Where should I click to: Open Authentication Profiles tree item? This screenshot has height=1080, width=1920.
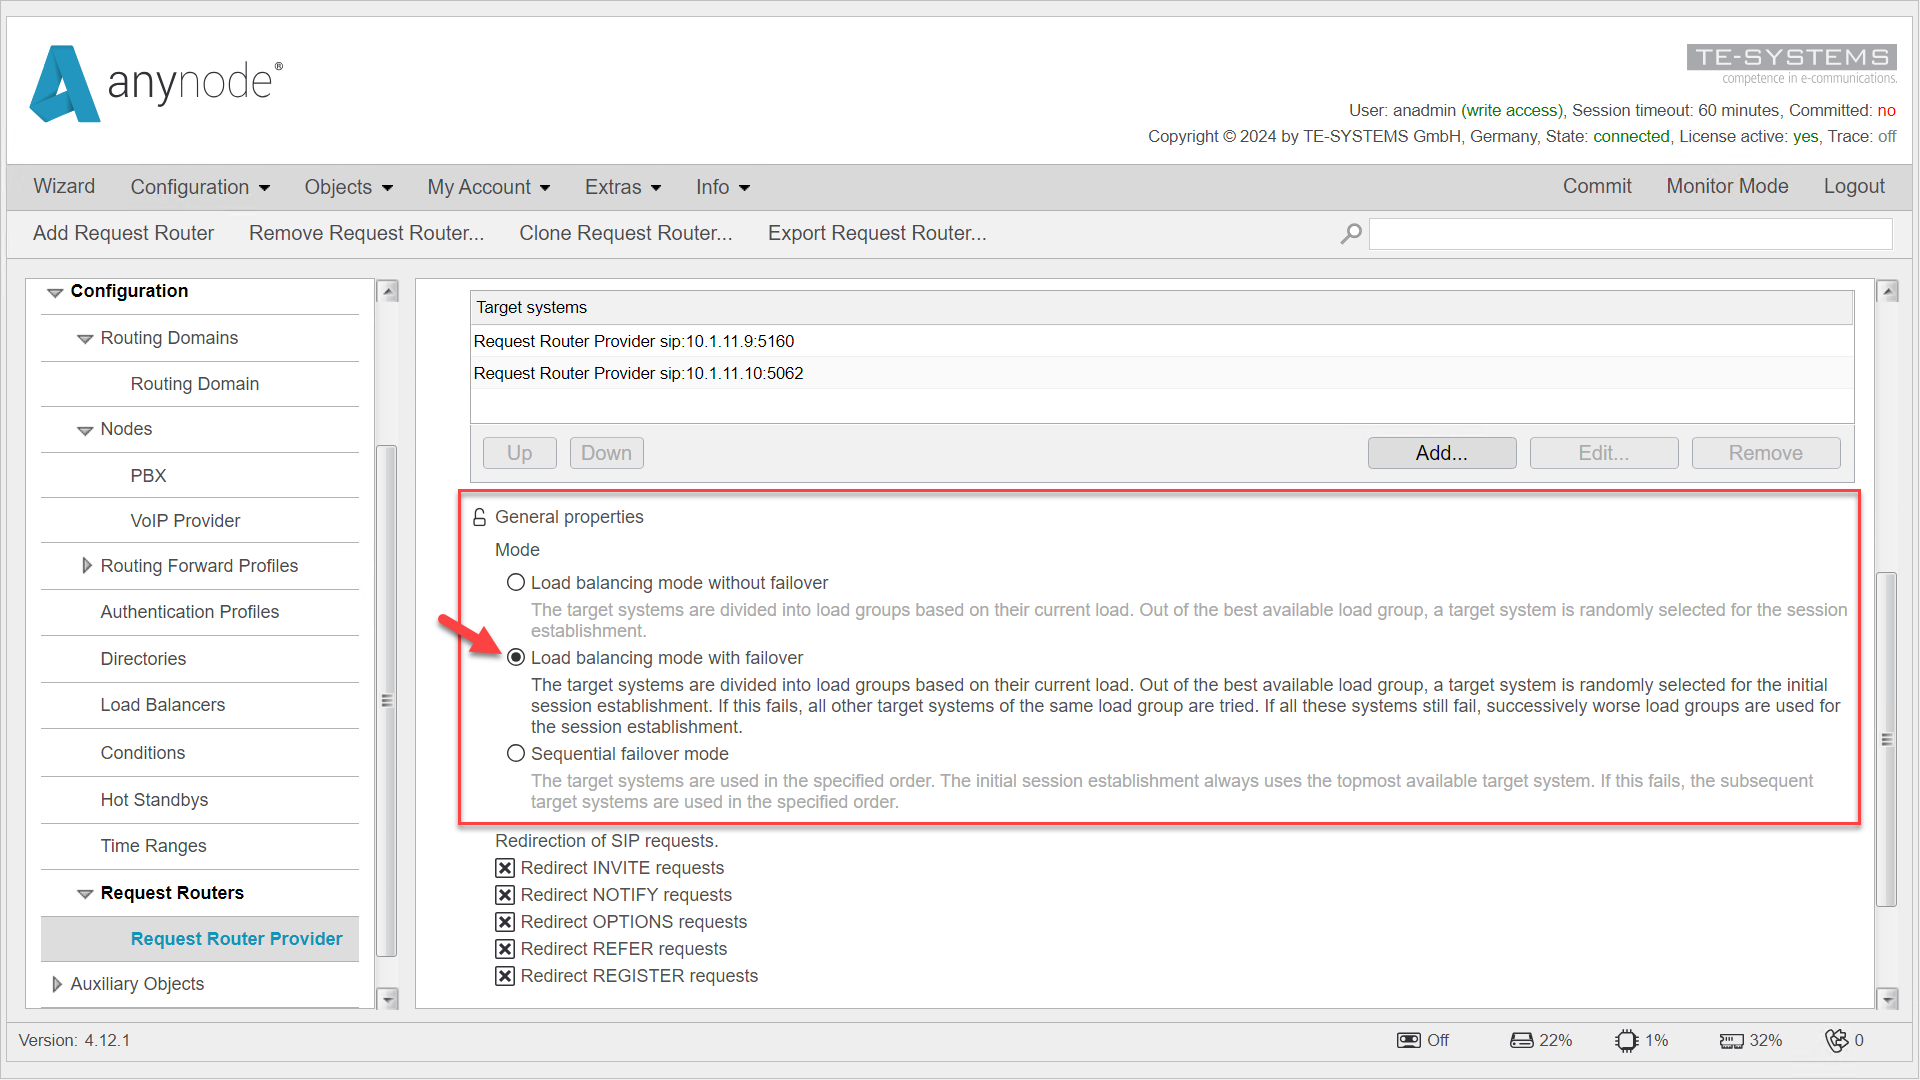coord(190,612)
